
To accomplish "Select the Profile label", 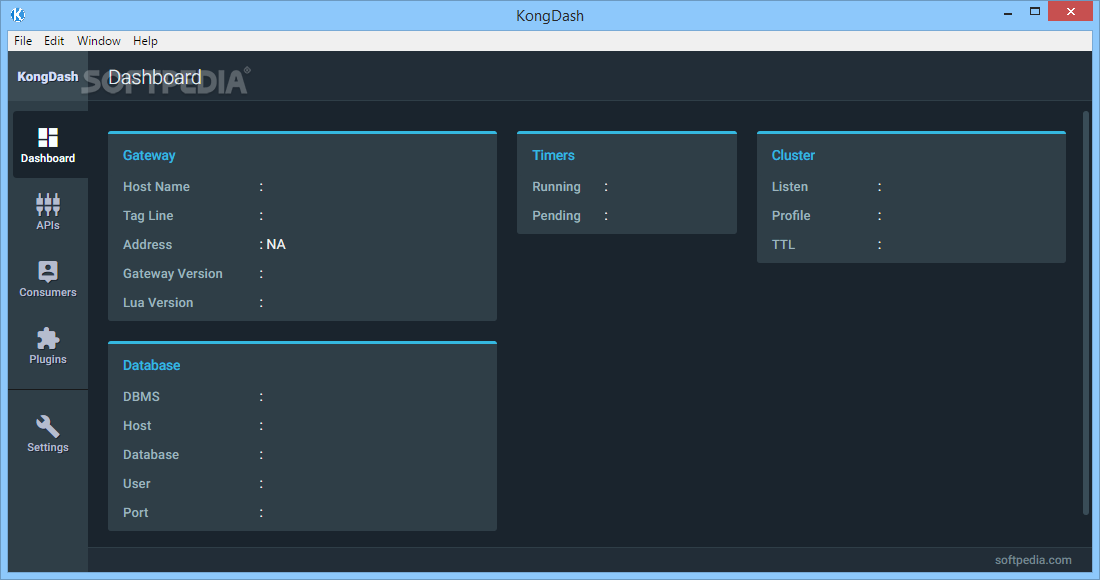I will tap(791, 216).
